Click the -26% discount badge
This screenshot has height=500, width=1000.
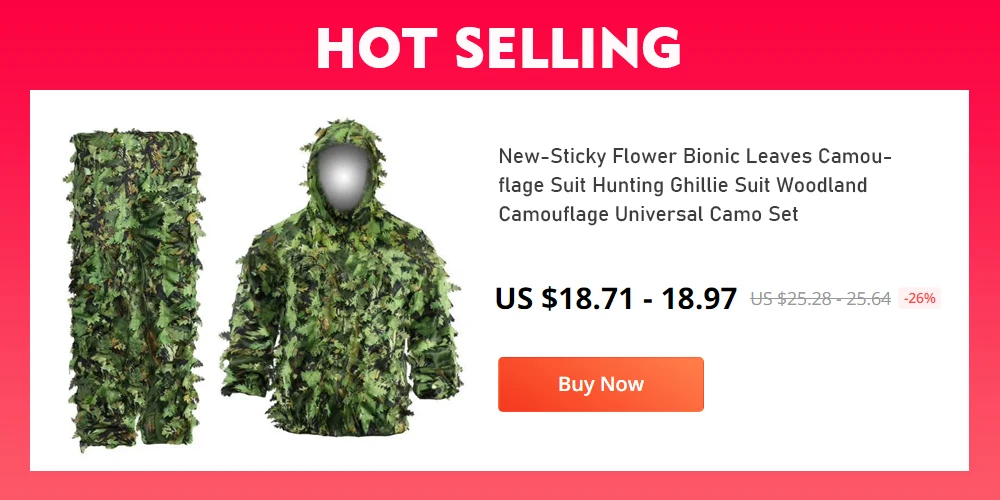coord(919,298)
